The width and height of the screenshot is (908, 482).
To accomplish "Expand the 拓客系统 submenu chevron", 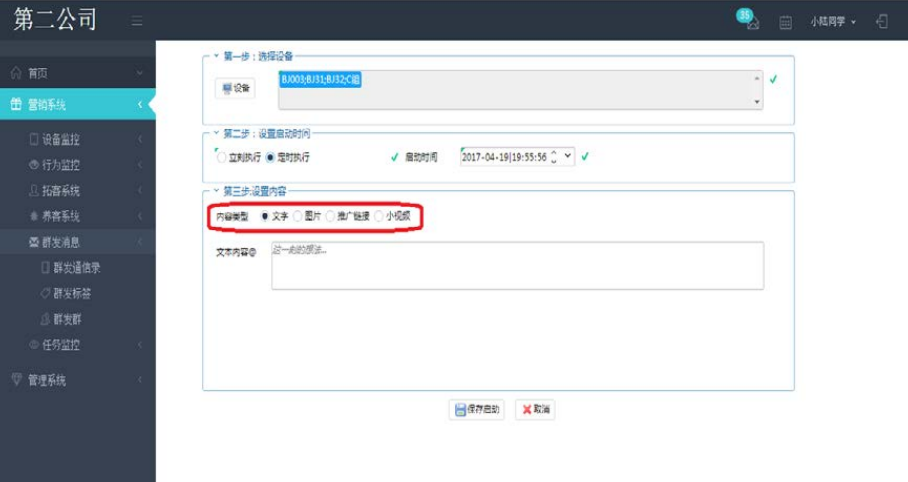I will coord(140,191).
